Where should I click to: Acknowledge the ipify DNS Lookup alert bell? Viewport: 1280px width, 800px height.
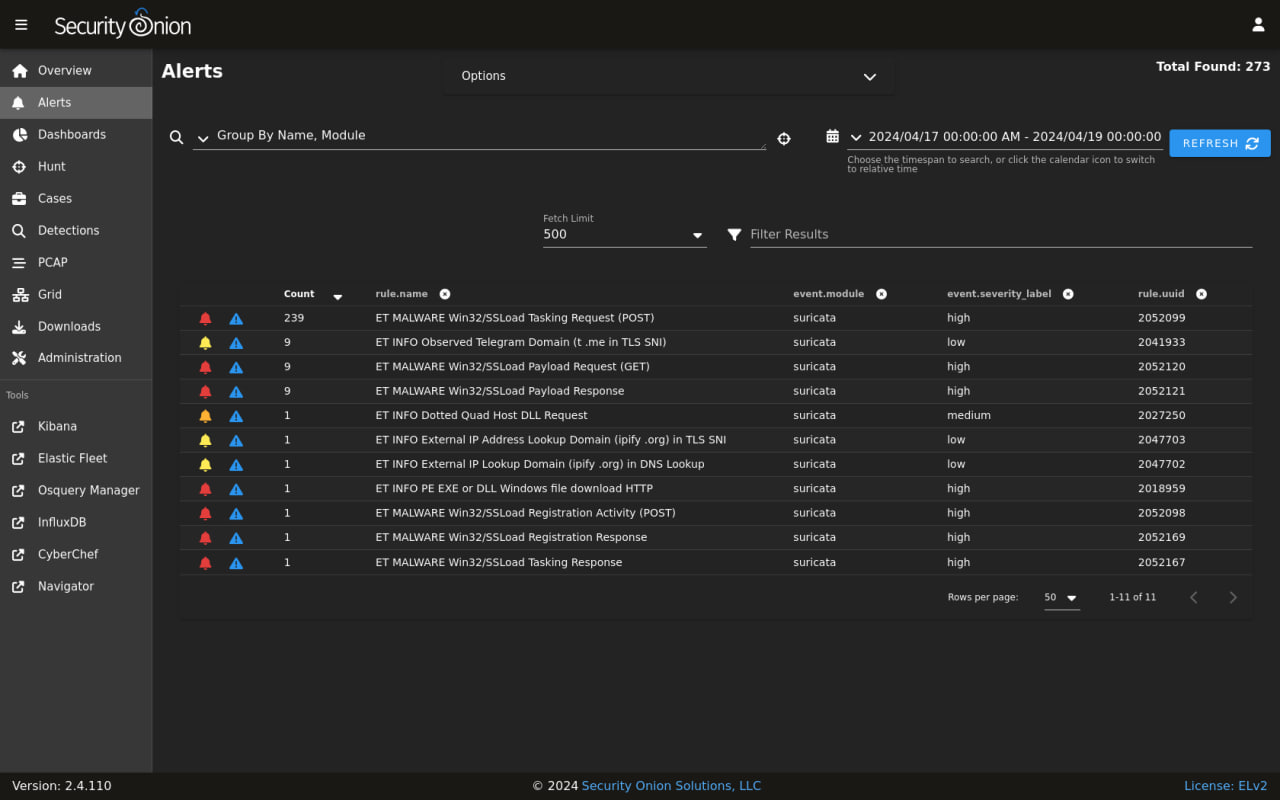click(x=206, y=465)
